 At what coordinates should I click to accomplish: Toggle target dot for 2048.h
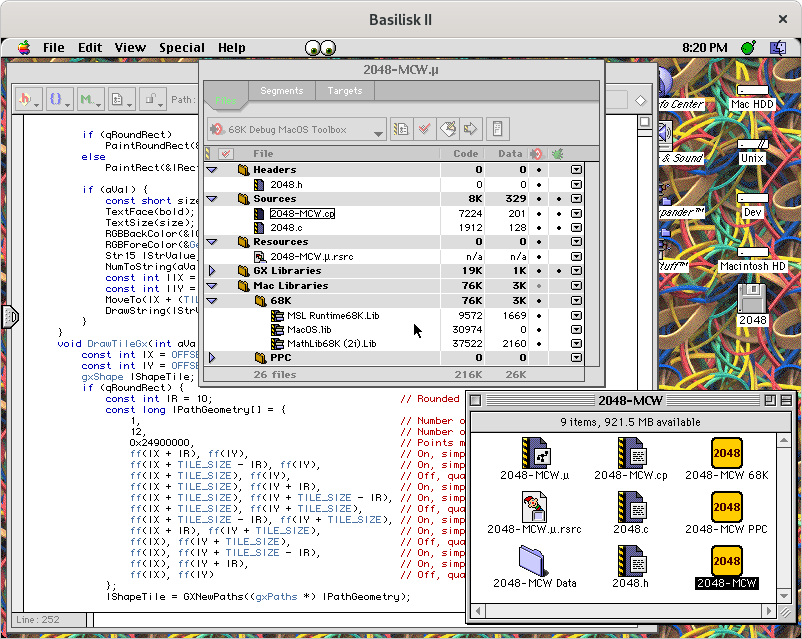(x=539, y=184)
